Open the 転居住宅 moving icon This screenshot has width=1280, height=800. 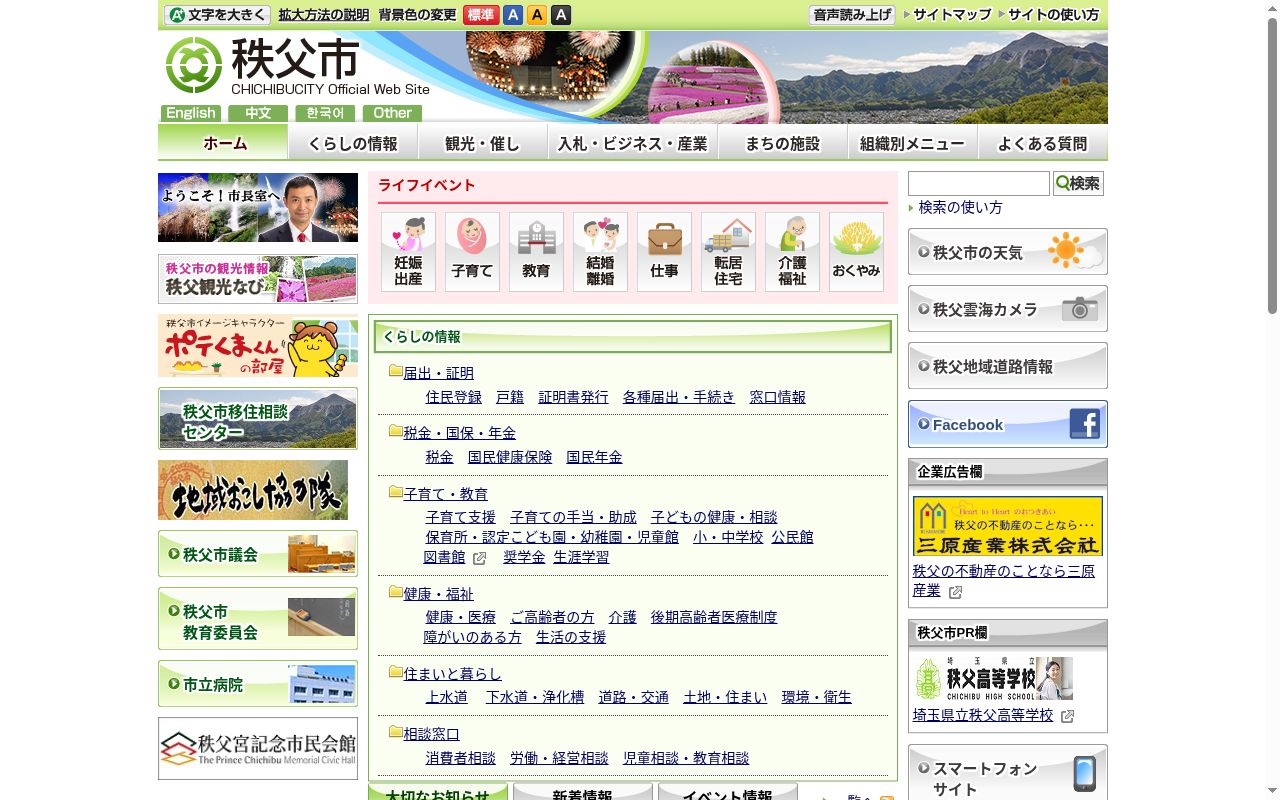pos(728,252)
